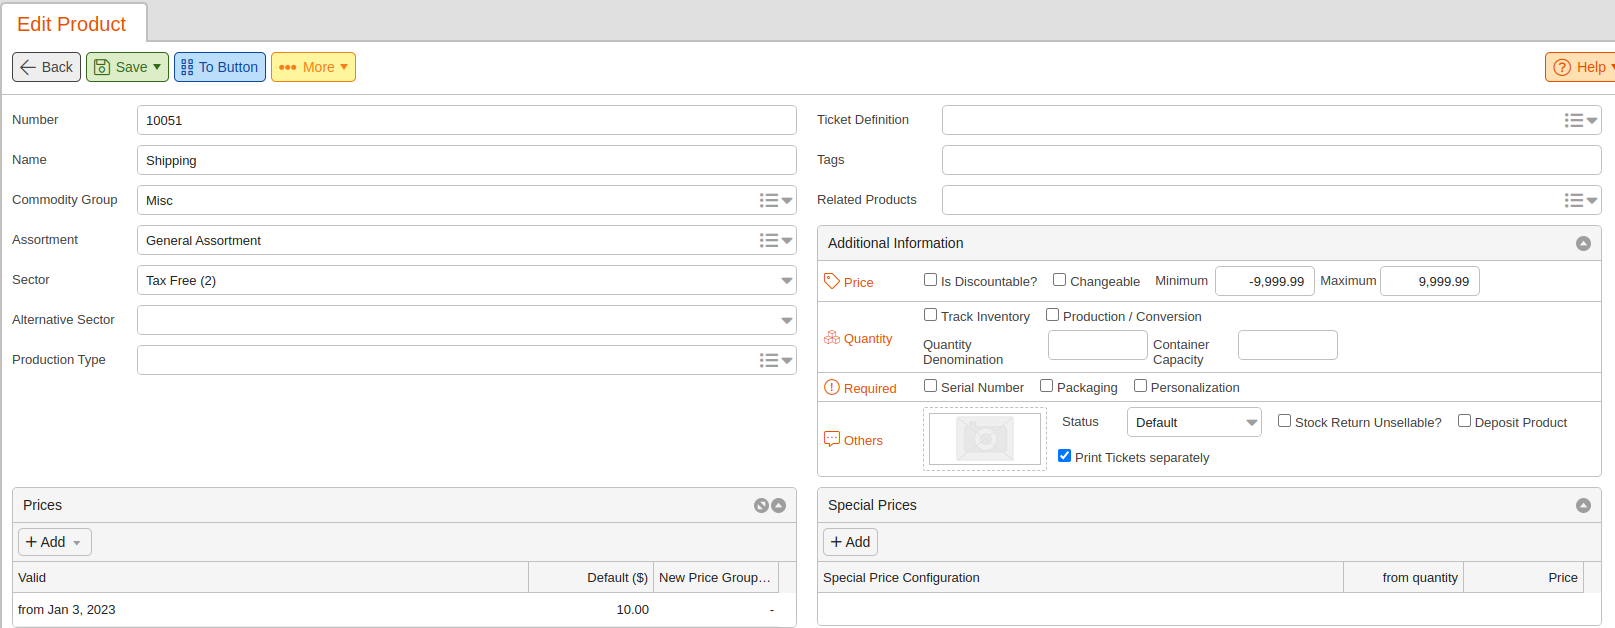Viewport: 1615px width, 628px height.
Task: Collapse the Additional Information panel
Action: tap(1583, 243)
